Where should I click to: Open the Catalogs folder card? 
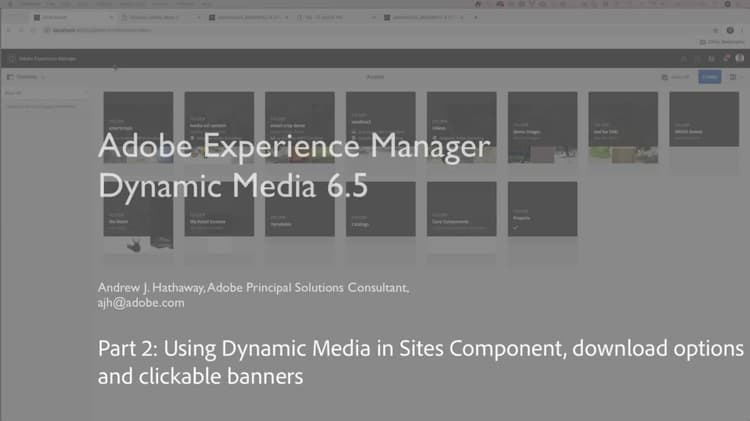pos(380,222)
